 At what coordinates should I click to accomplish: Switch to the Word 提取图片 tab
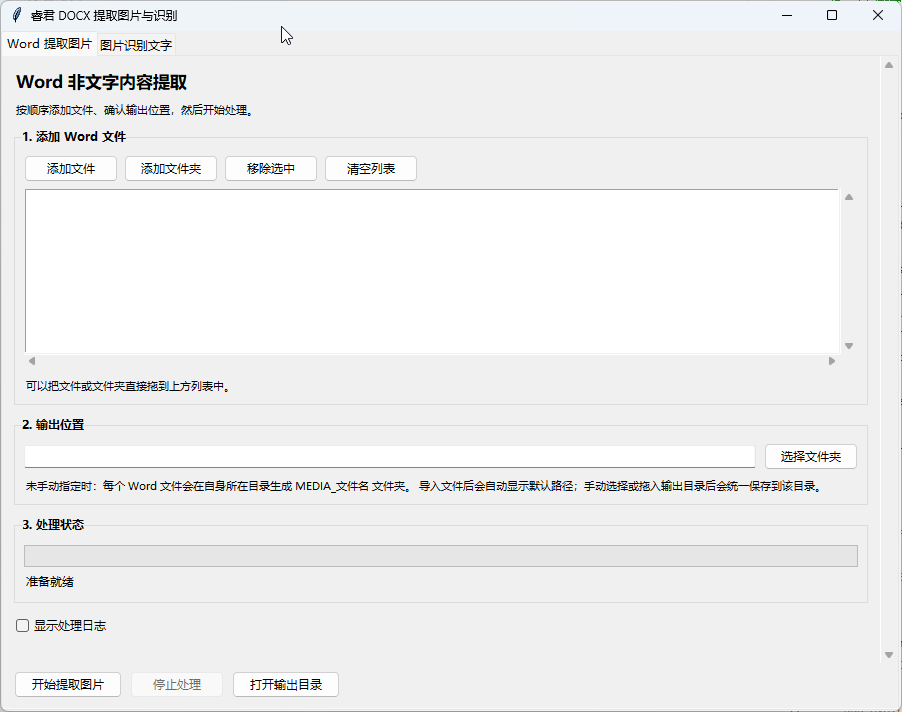click(x=49, y=44)
